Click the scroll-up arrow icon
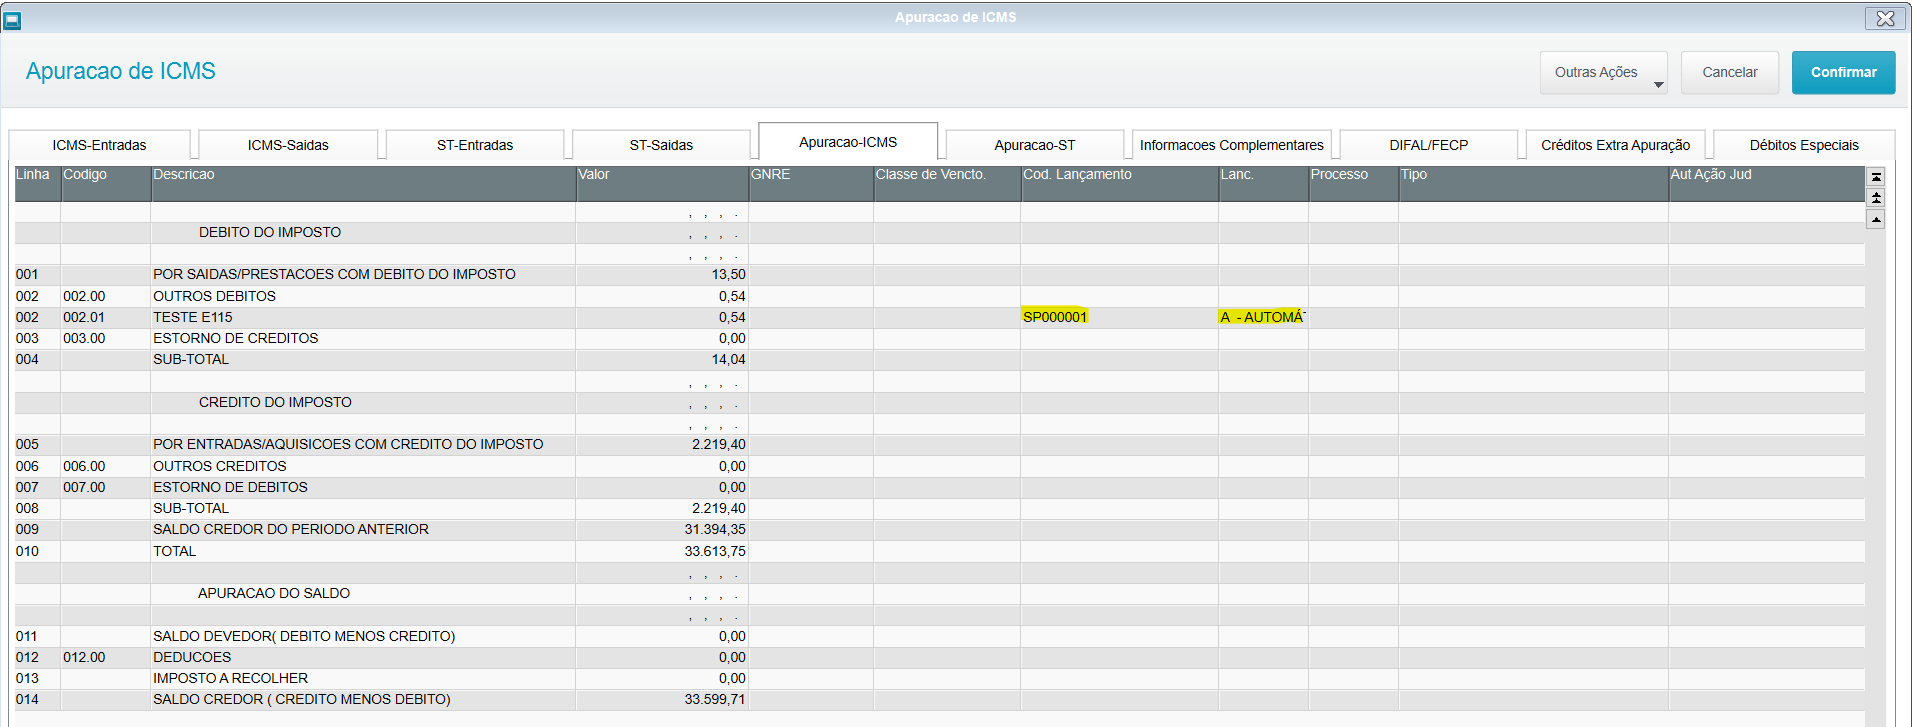Screen dimensions: 1915x727 [1876, 219]
